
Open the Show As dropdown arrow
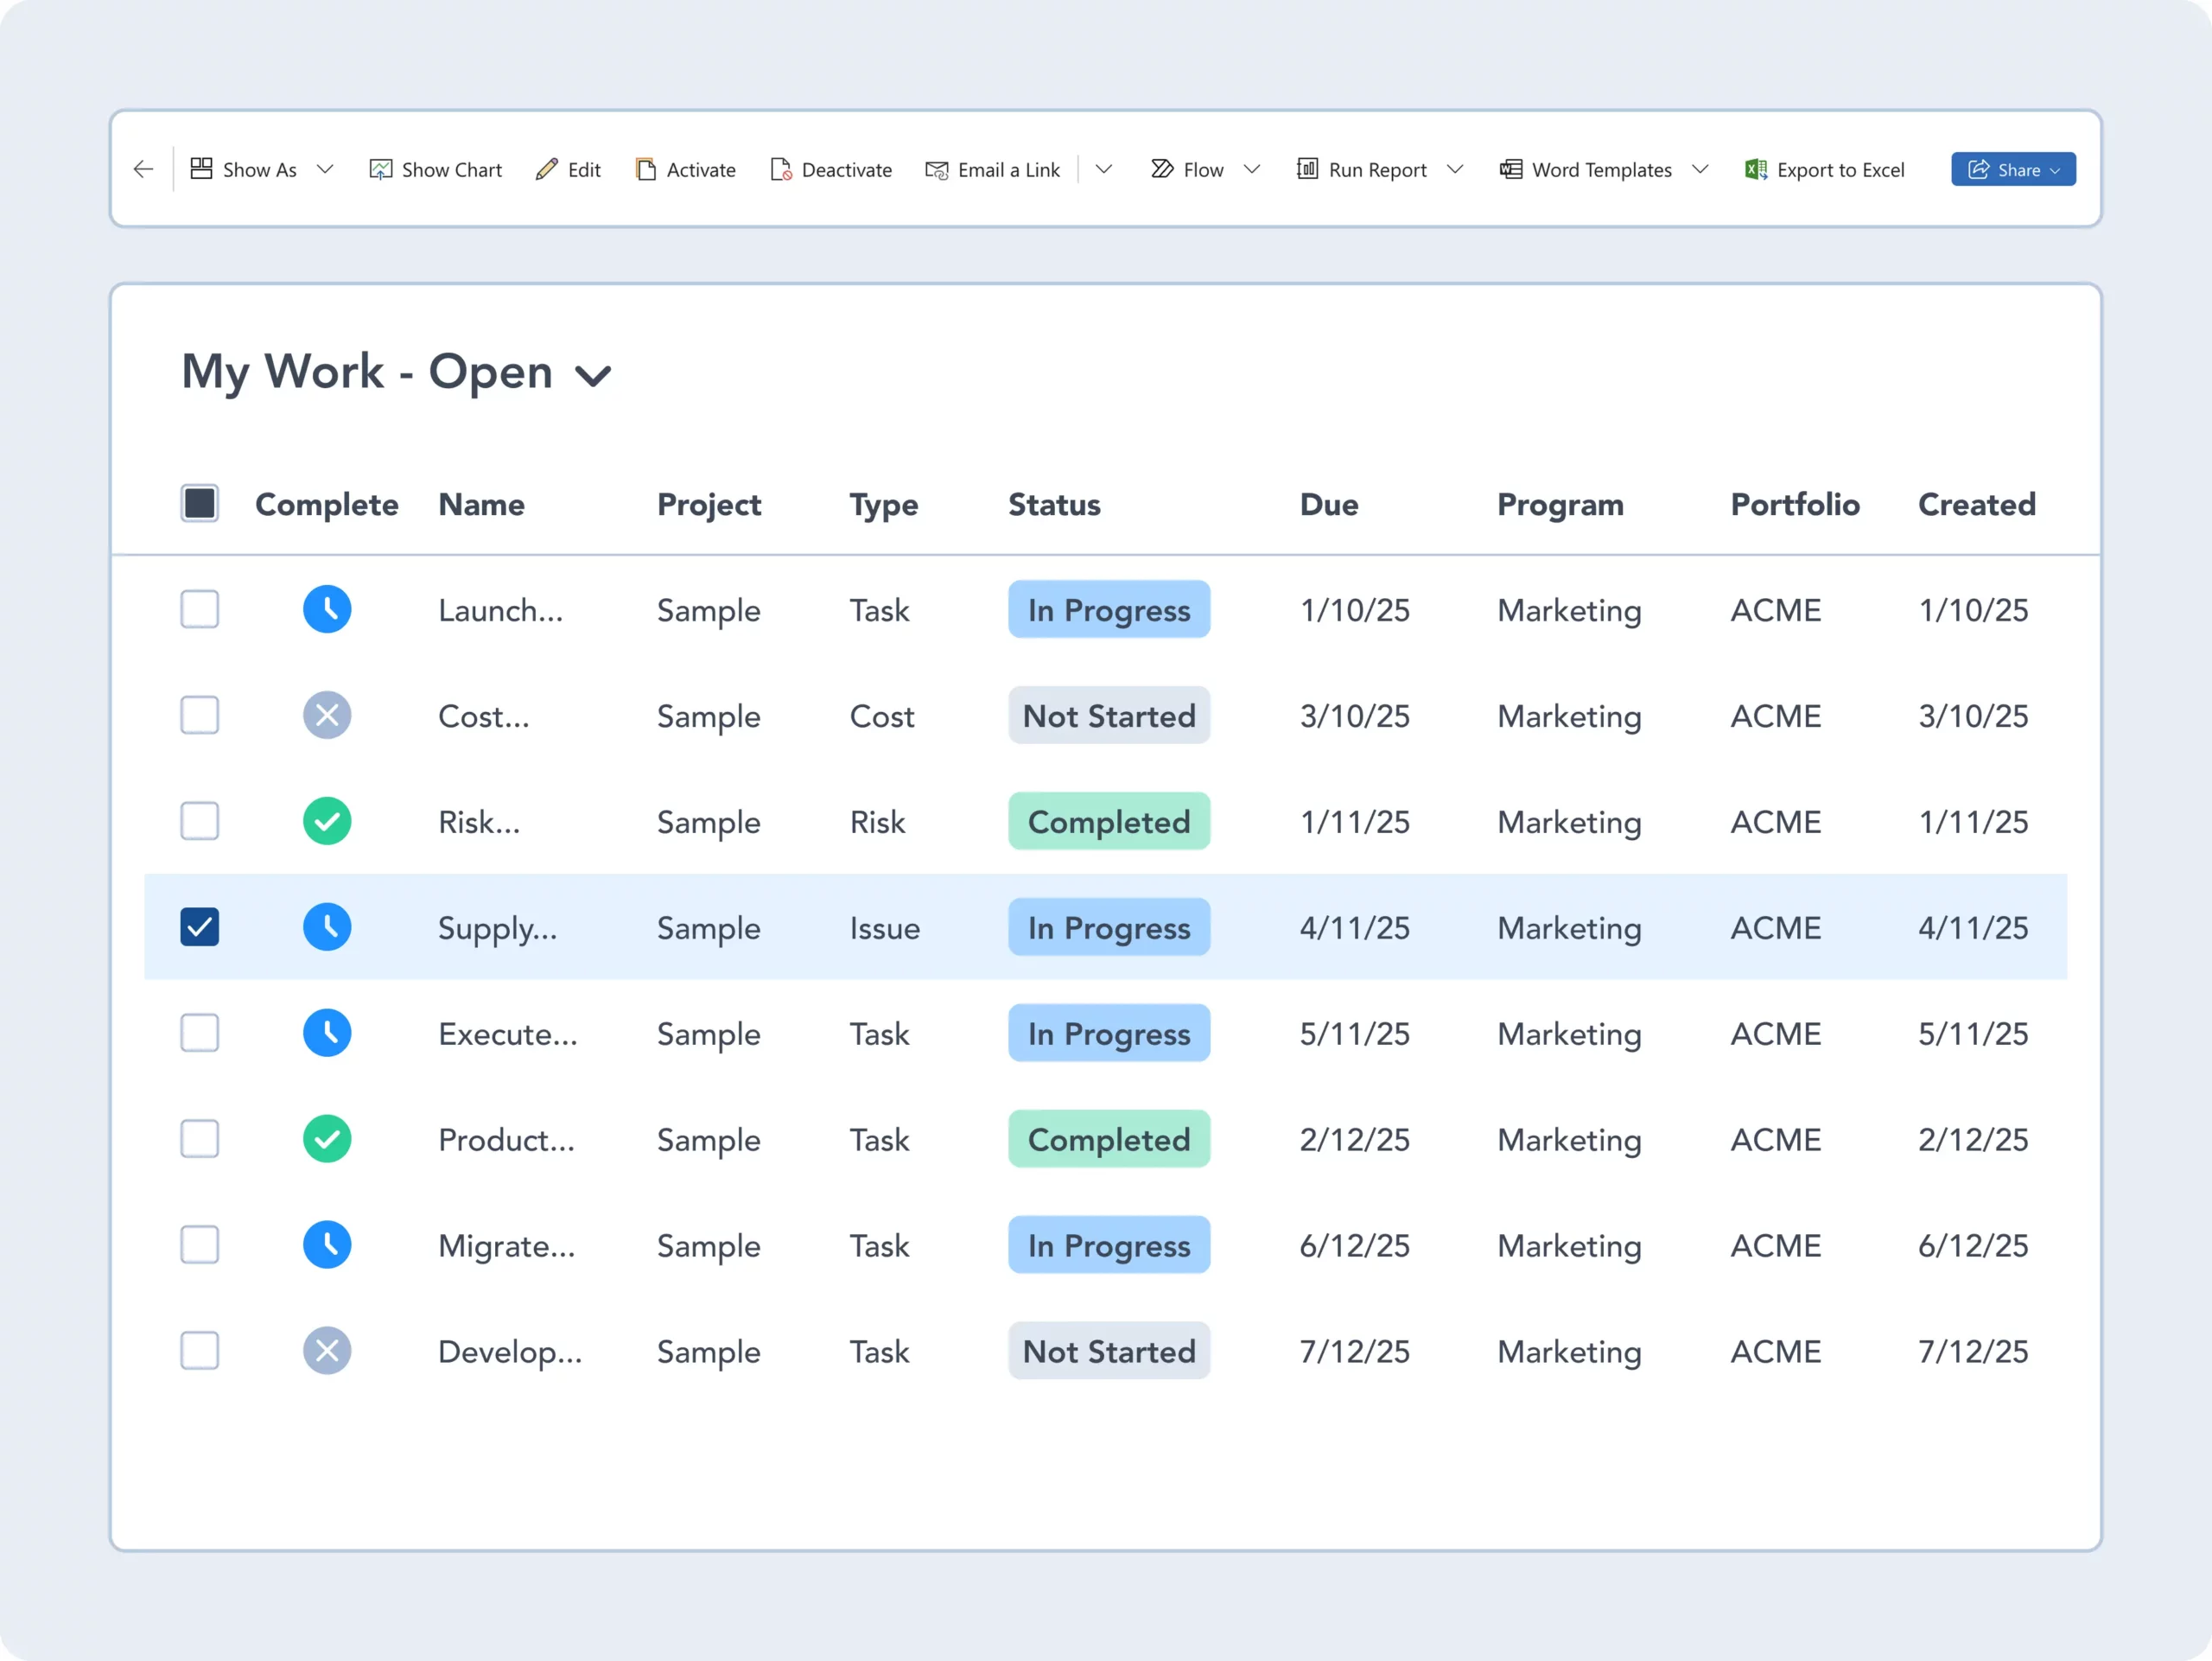coord(325,169)
